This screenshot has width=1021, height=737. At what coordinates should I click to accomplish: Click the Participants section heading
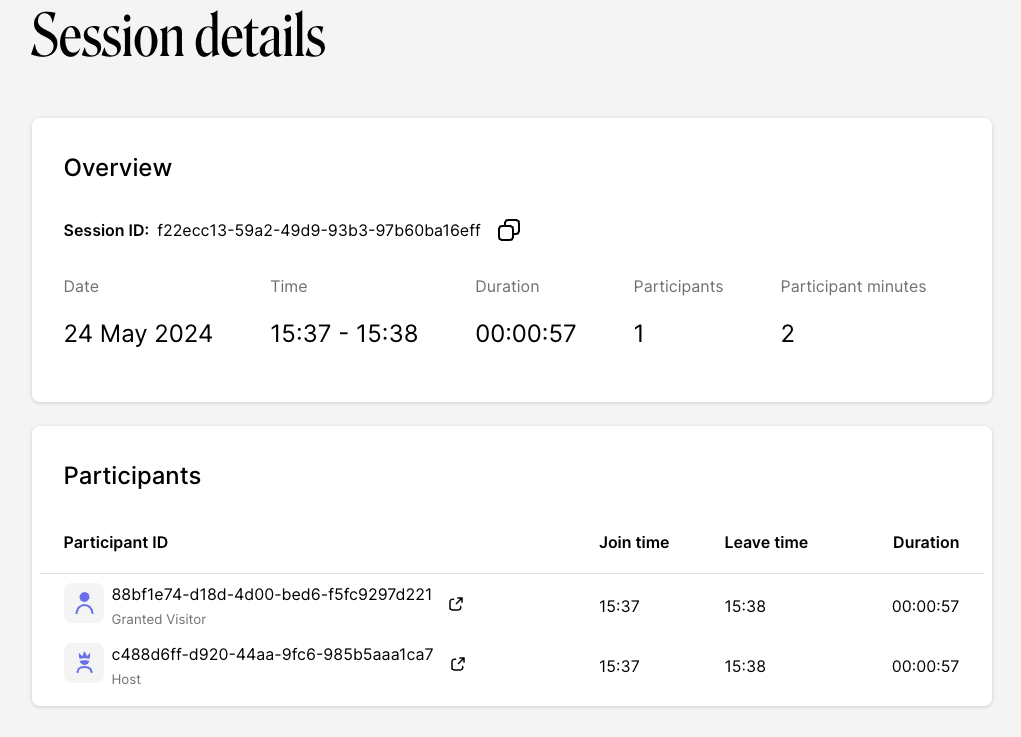pos(132,476)
